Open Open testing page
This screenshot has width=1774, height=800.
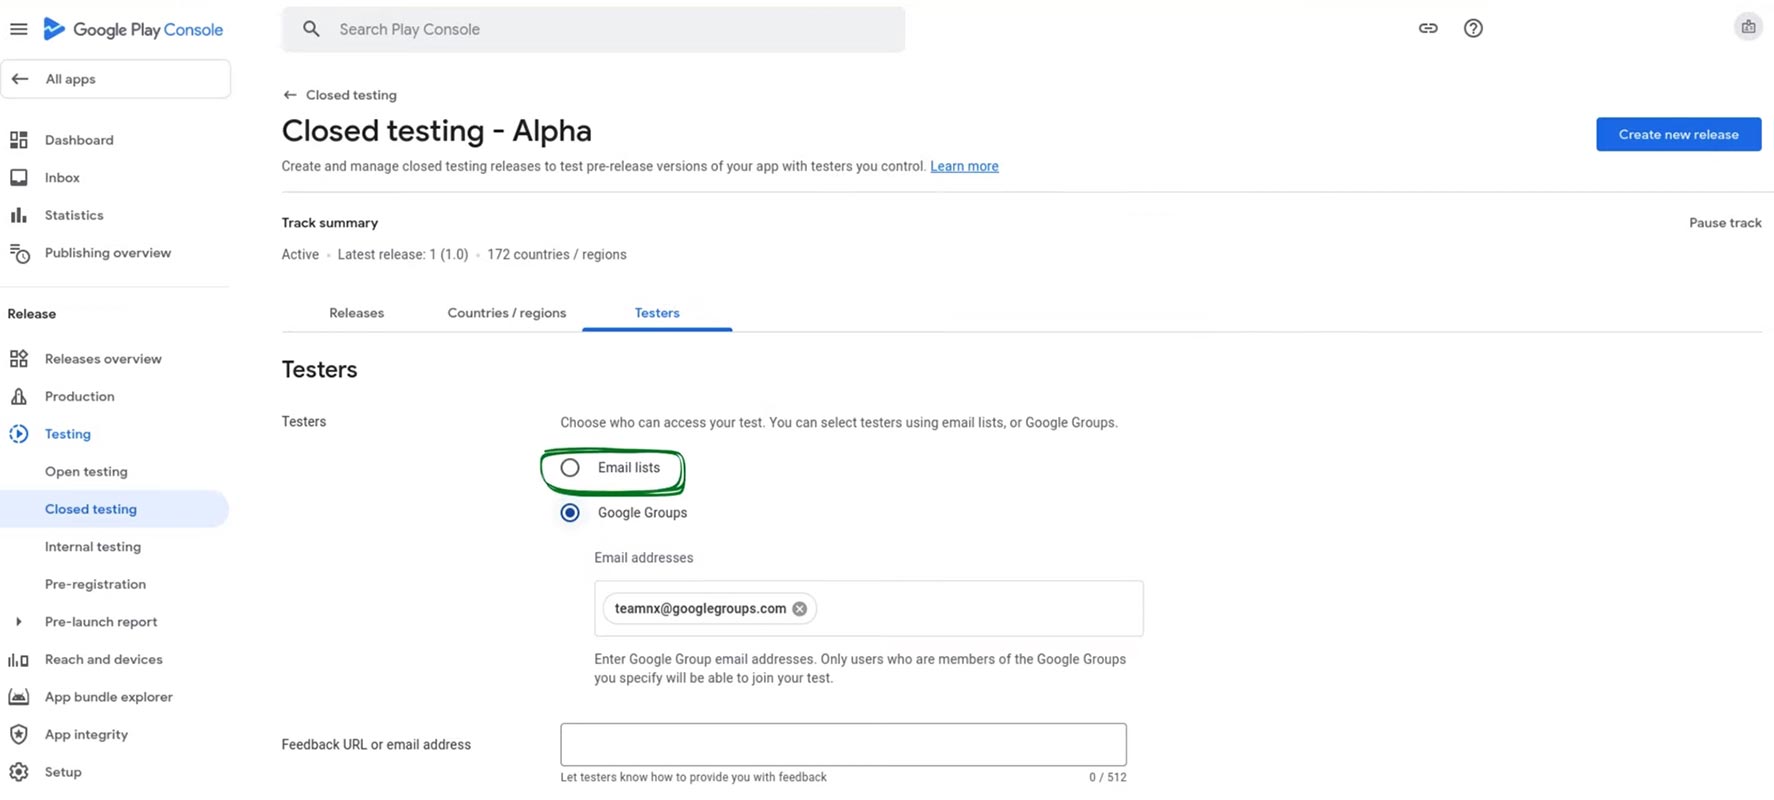pos(86,472)
